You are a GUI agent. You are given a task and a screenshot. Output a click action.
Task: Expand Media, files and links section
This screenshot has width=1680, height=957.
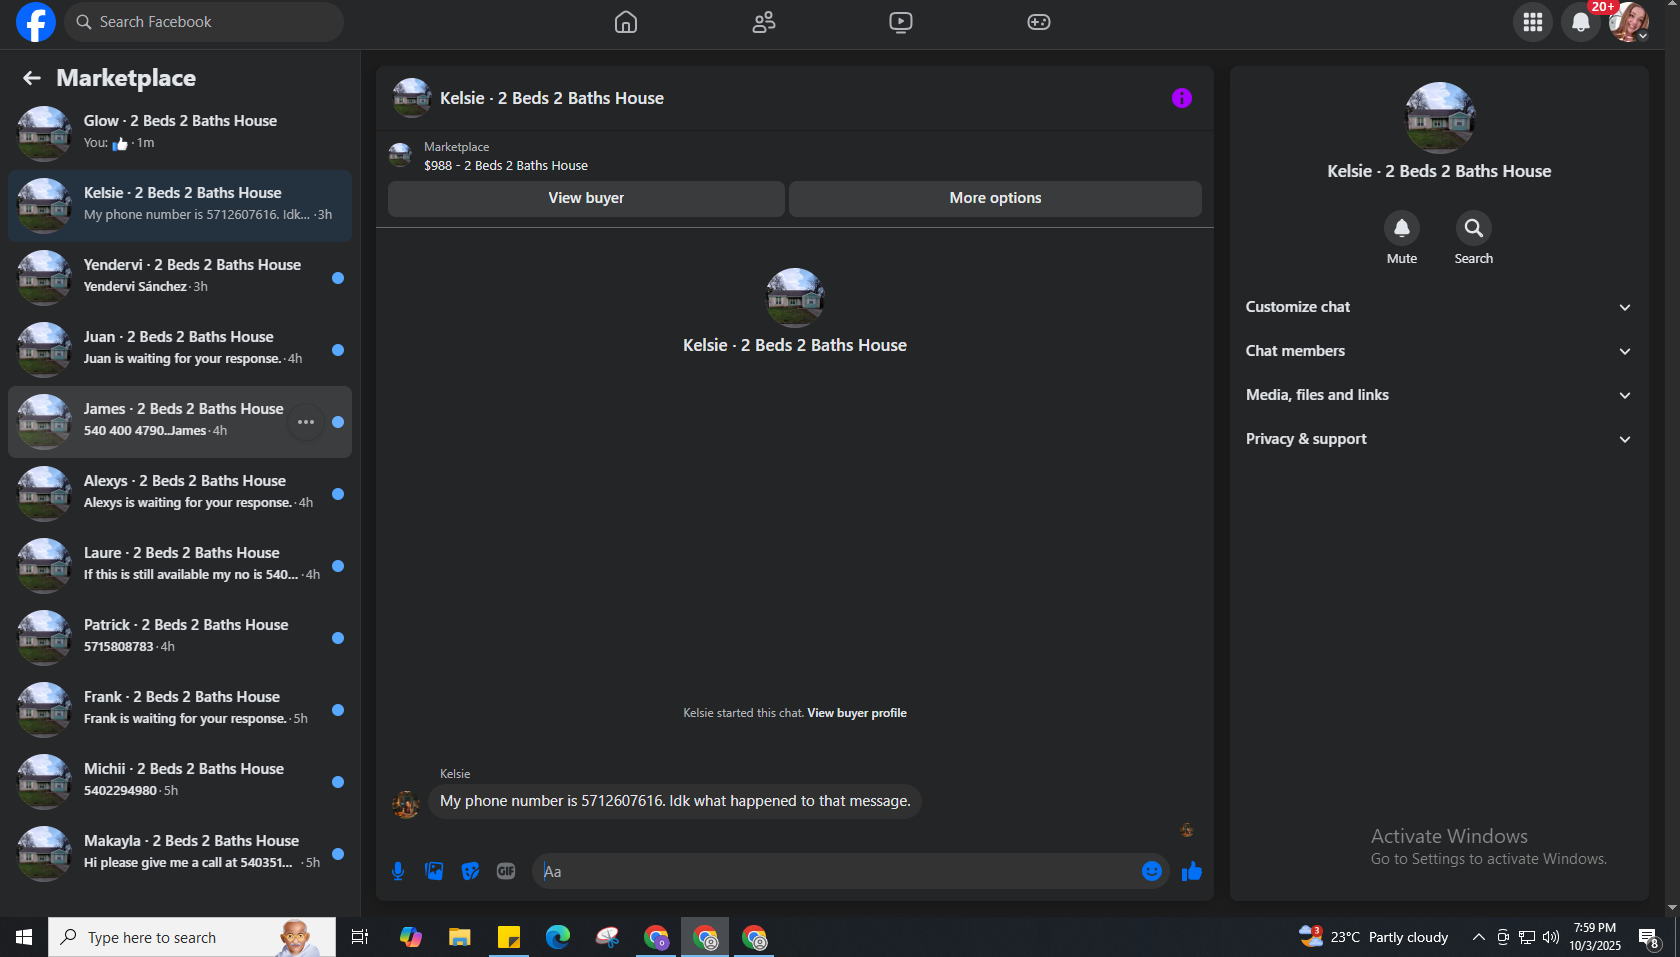click(x=1439, y=395)
